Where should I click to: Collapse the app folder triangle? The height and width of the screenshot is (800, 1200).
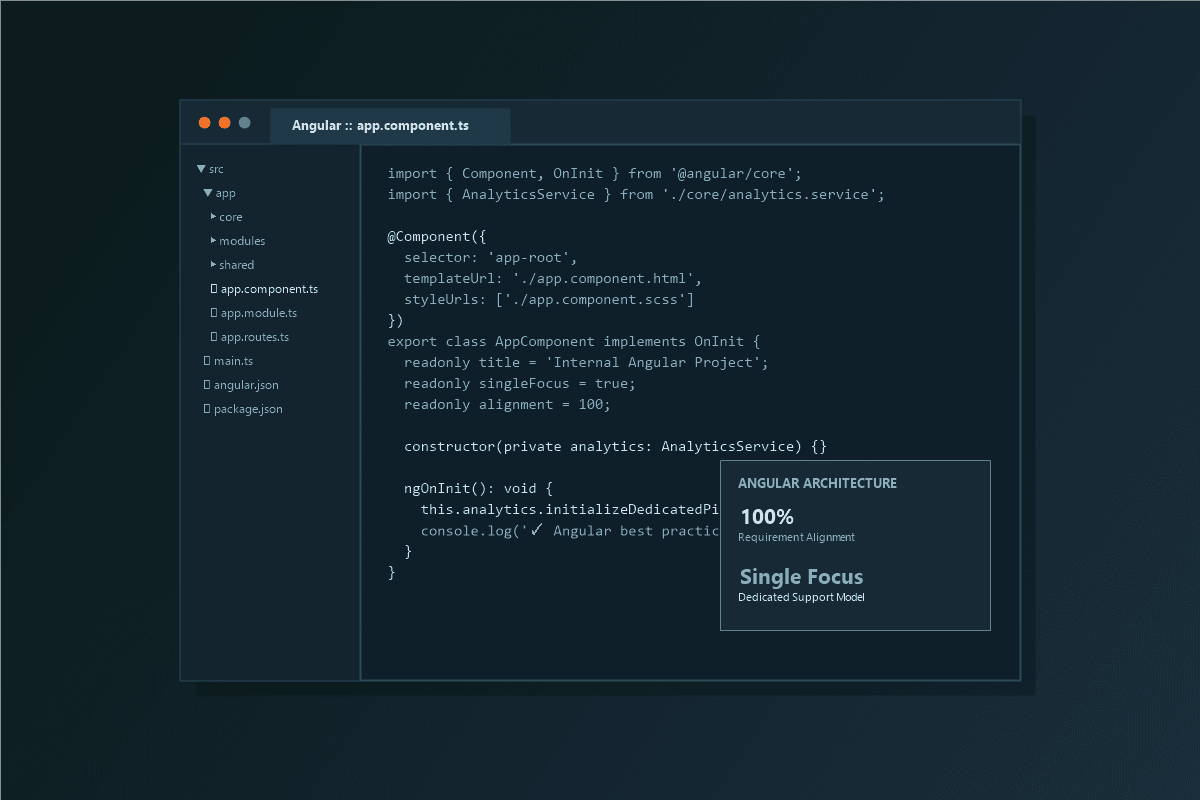click(208, 193)
